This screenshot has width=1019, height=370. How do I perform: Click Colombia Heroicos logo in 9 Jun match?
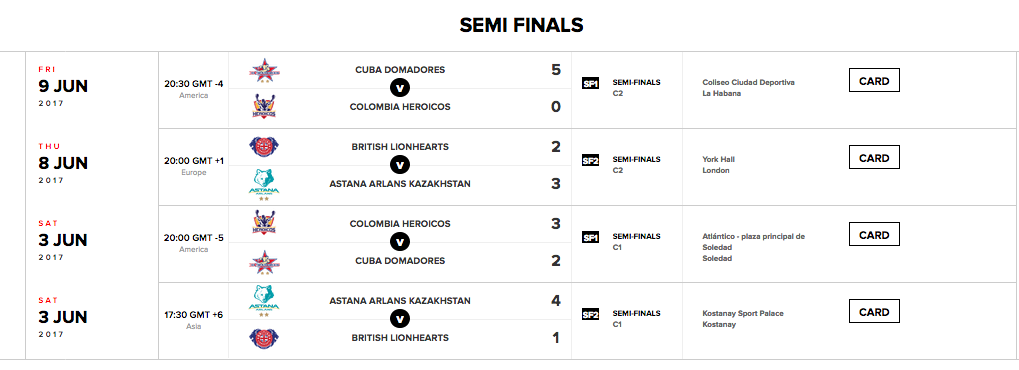[x=264, y=106]
